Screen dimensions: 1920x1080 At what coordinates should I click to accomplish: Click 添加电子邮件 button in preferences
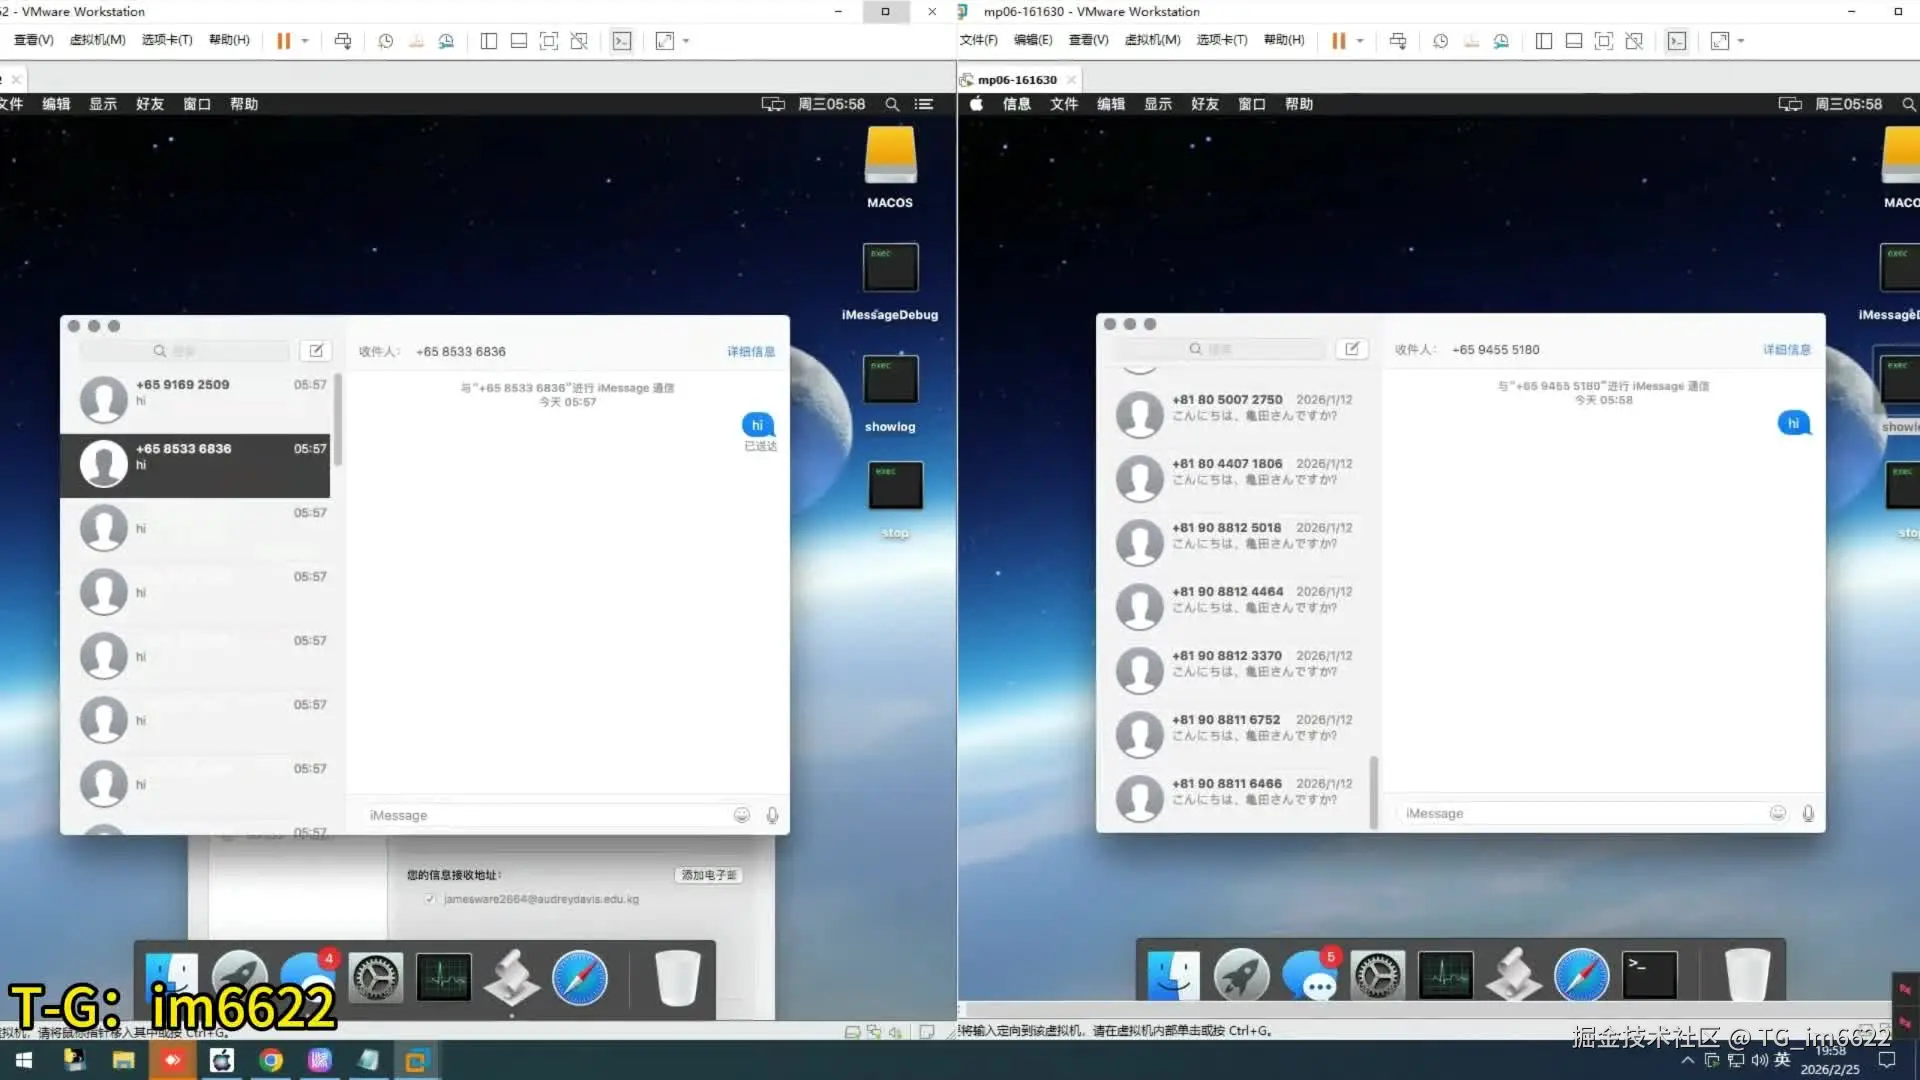708,875
